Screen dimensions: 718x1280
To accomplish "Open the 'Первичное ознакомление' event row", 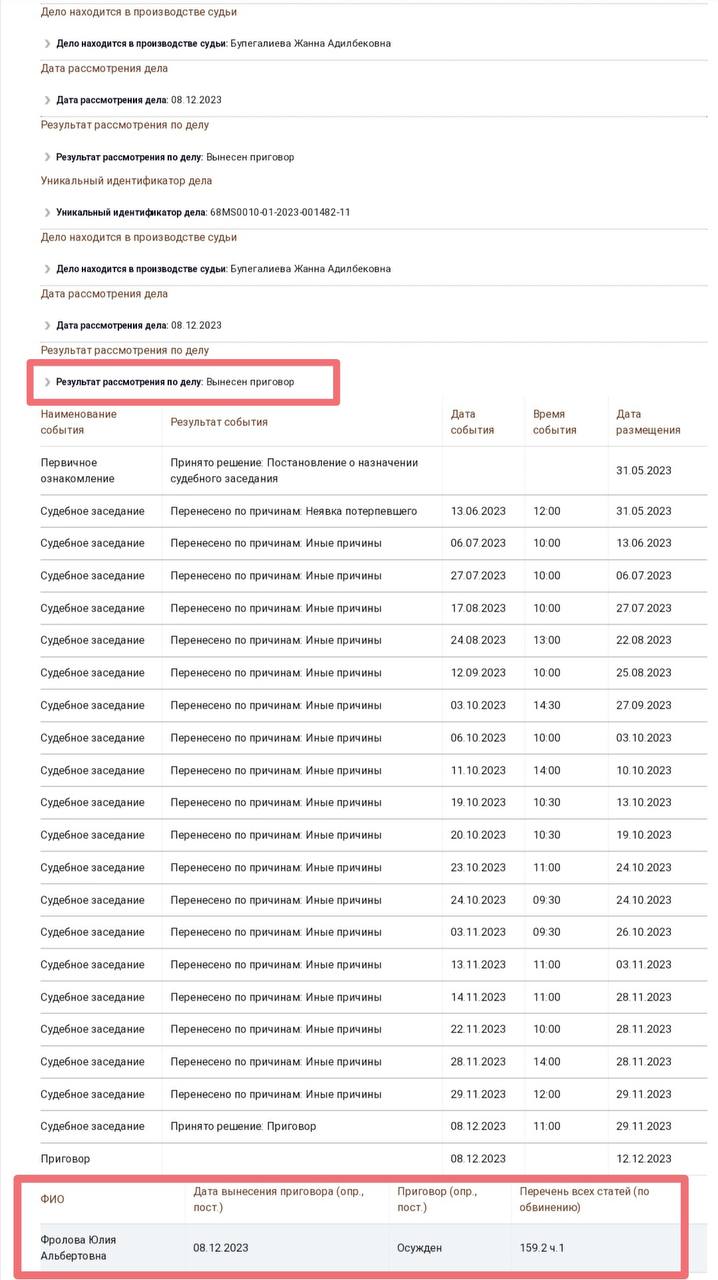I will point(82,470).
